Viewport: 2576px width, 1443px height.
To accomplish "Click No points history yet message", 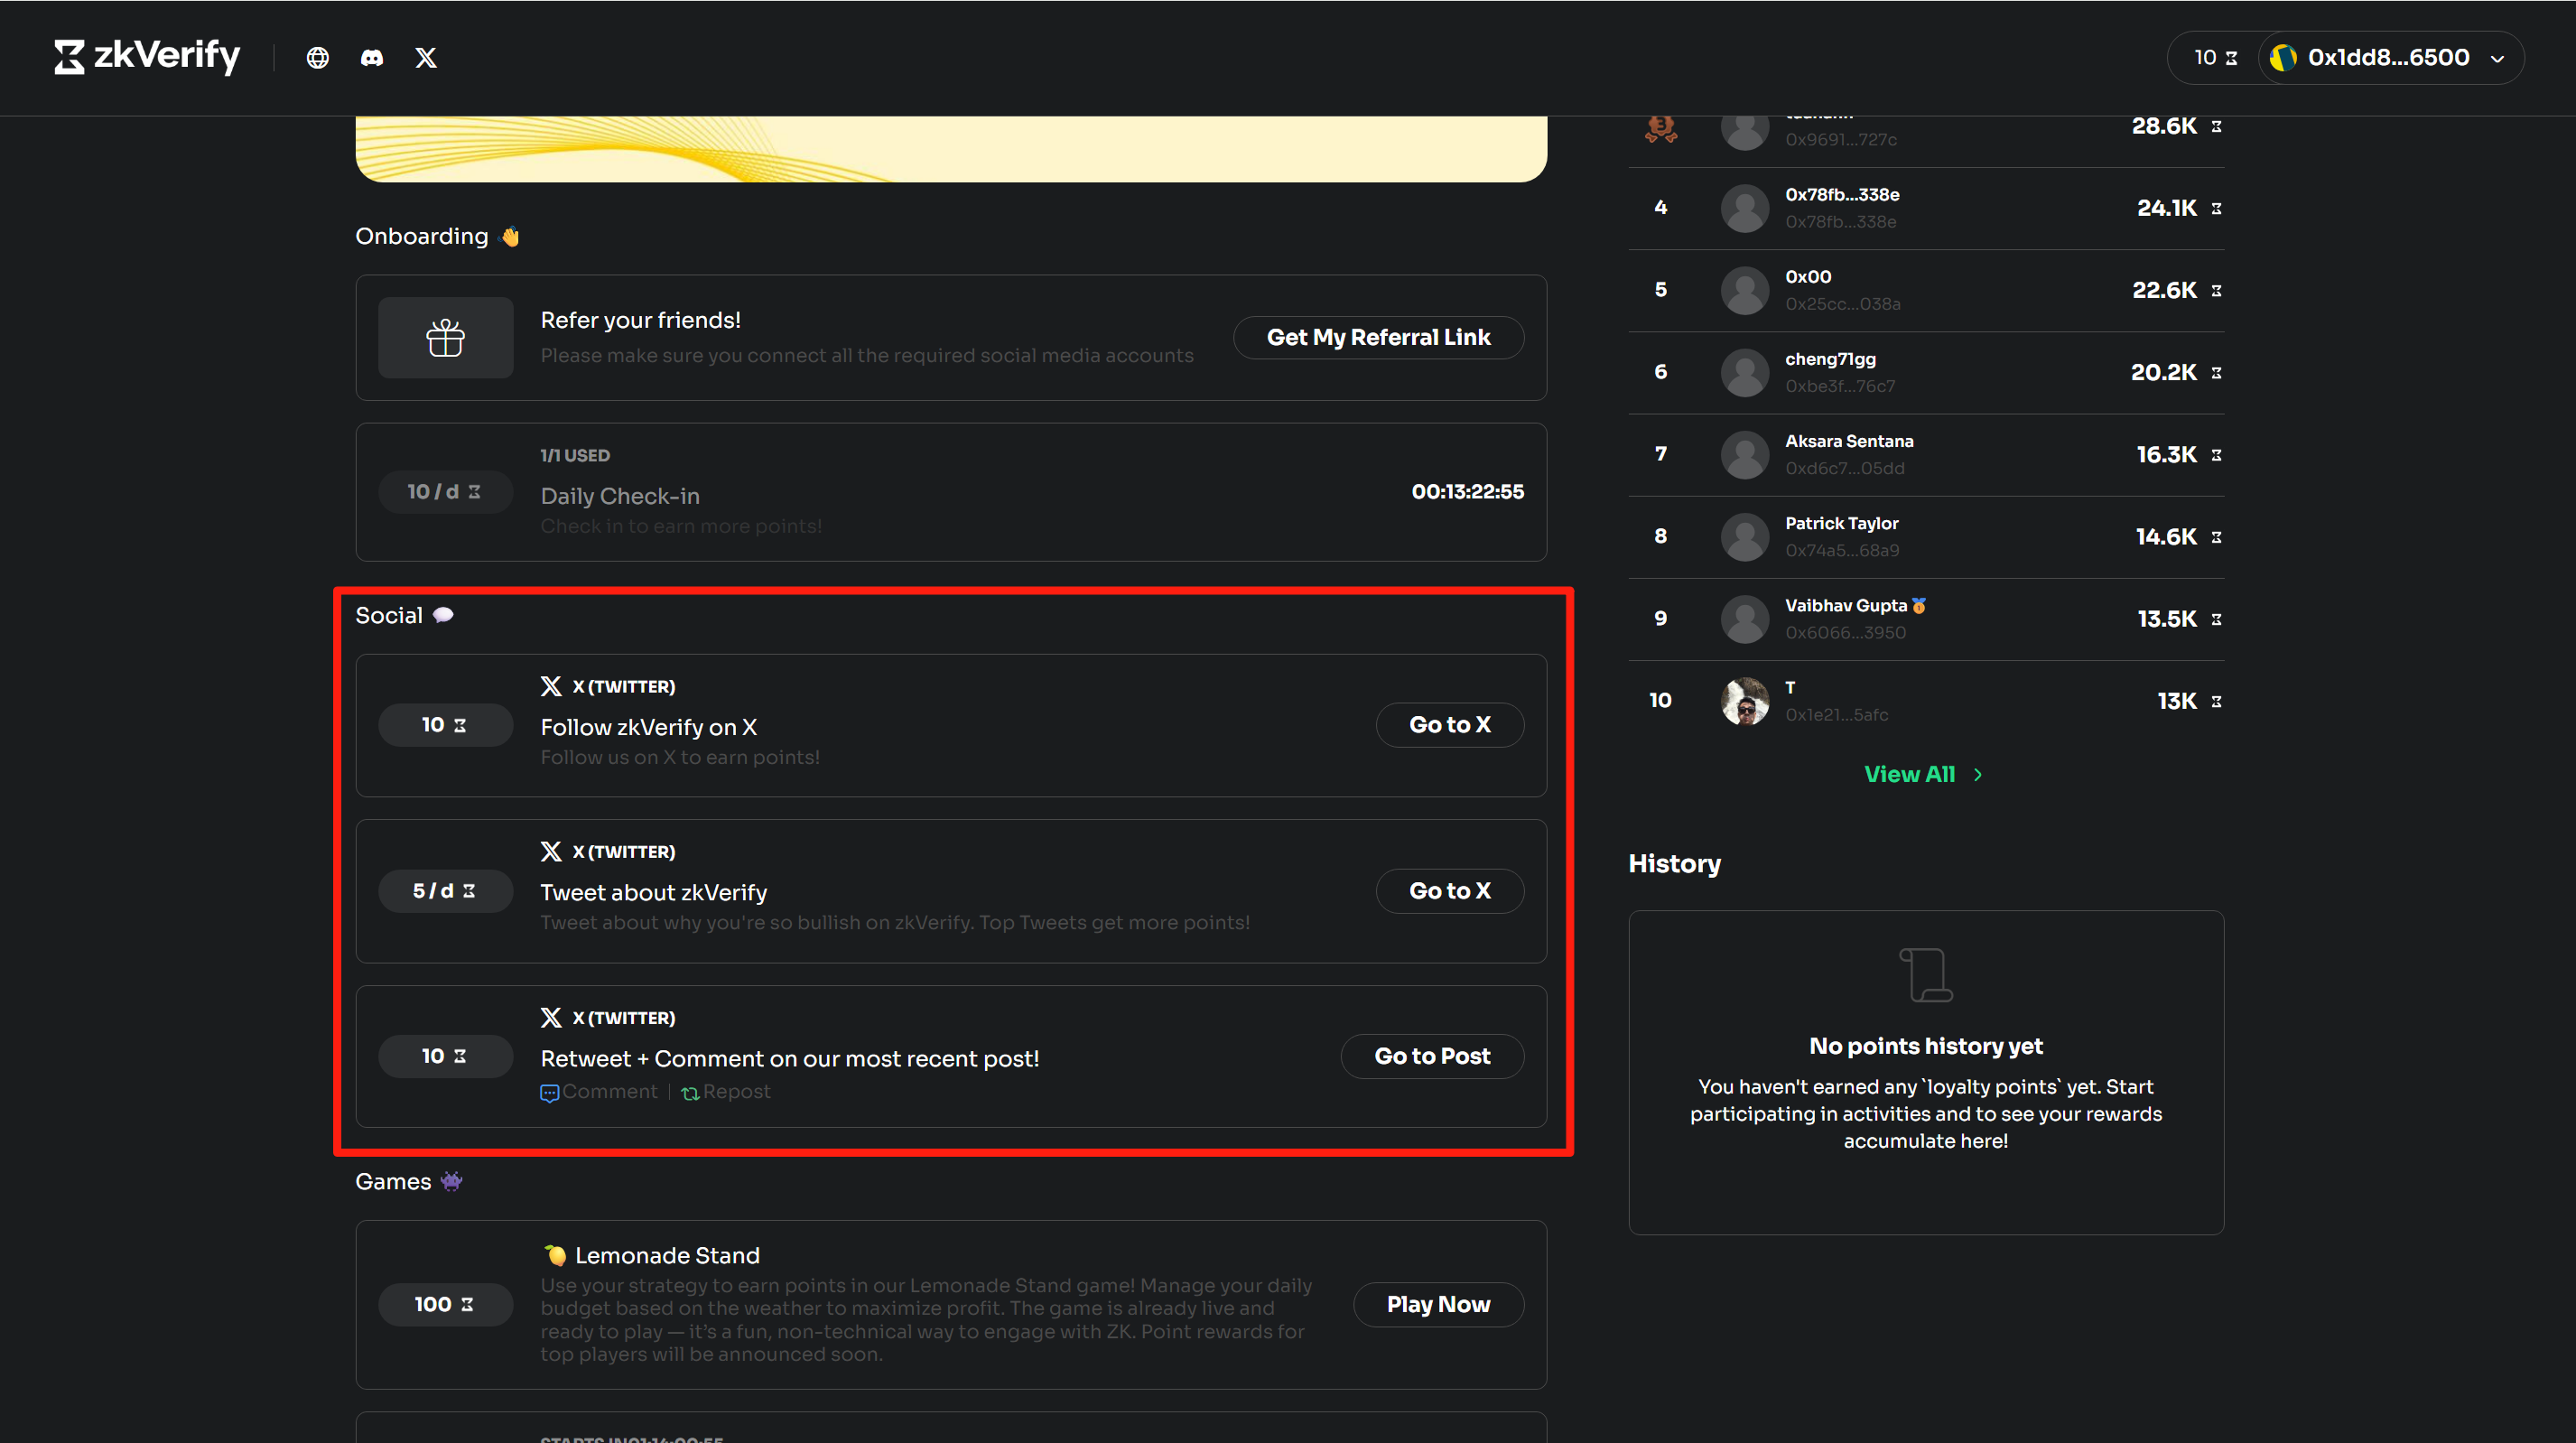I will click(x=1925, y=1046).
